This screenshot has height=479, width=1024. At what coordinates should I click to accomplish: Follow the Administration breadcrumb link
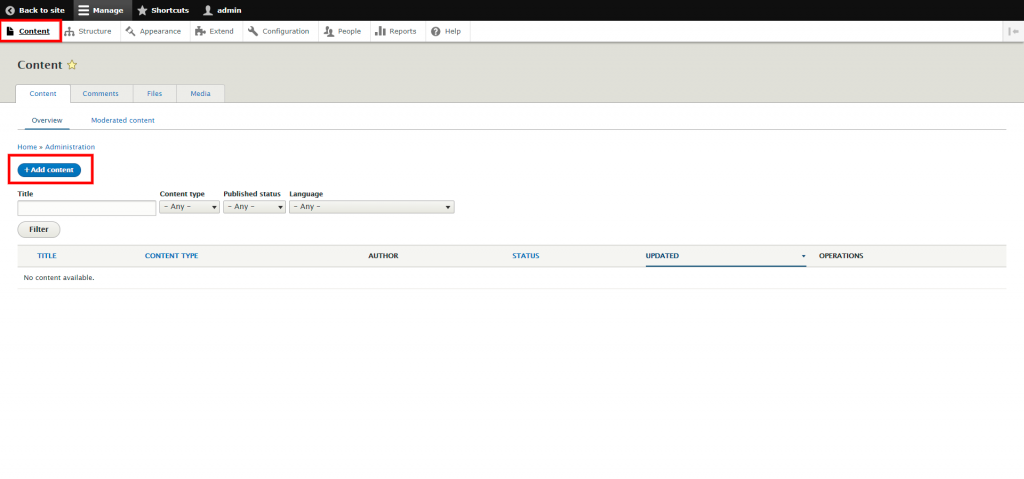70,147
